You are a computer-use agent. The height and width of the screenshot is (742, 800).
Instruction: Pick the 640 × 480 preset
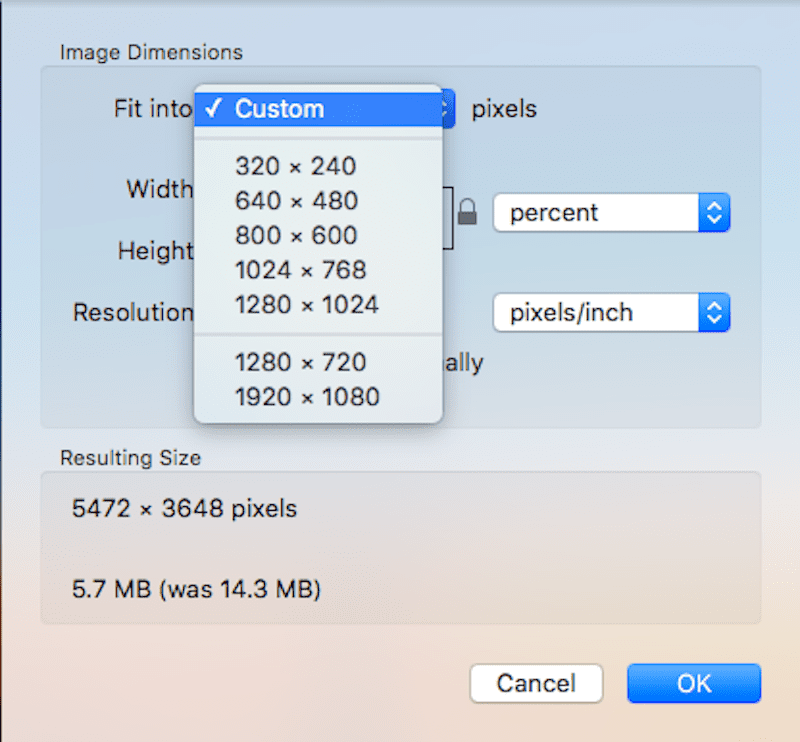[x=296, y=201]
